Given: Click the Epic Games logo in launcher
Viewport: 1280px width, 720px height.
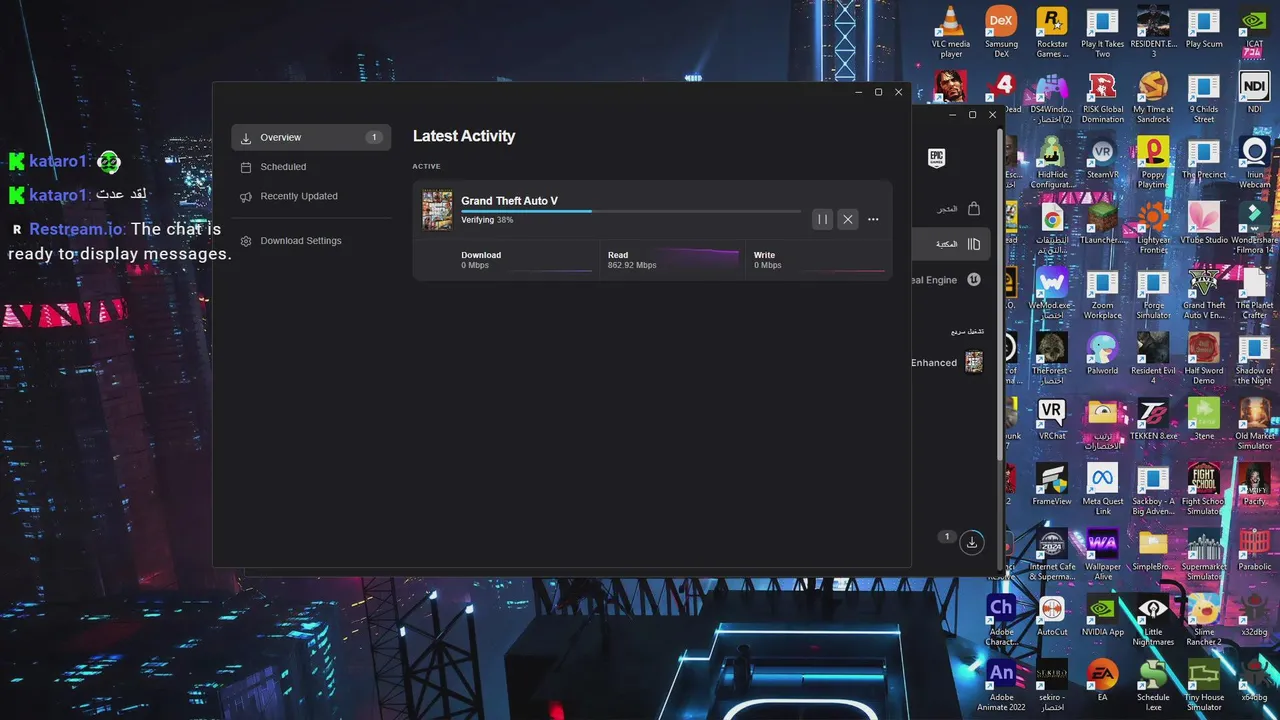Looking at the screenshot, I should coord(936,158).
